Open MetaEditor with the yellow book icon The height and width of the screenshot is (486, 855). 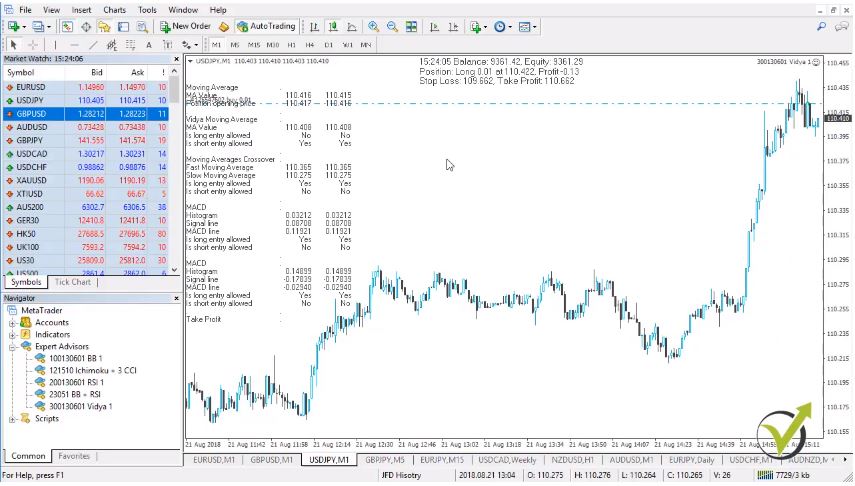(x=224, y=26)
